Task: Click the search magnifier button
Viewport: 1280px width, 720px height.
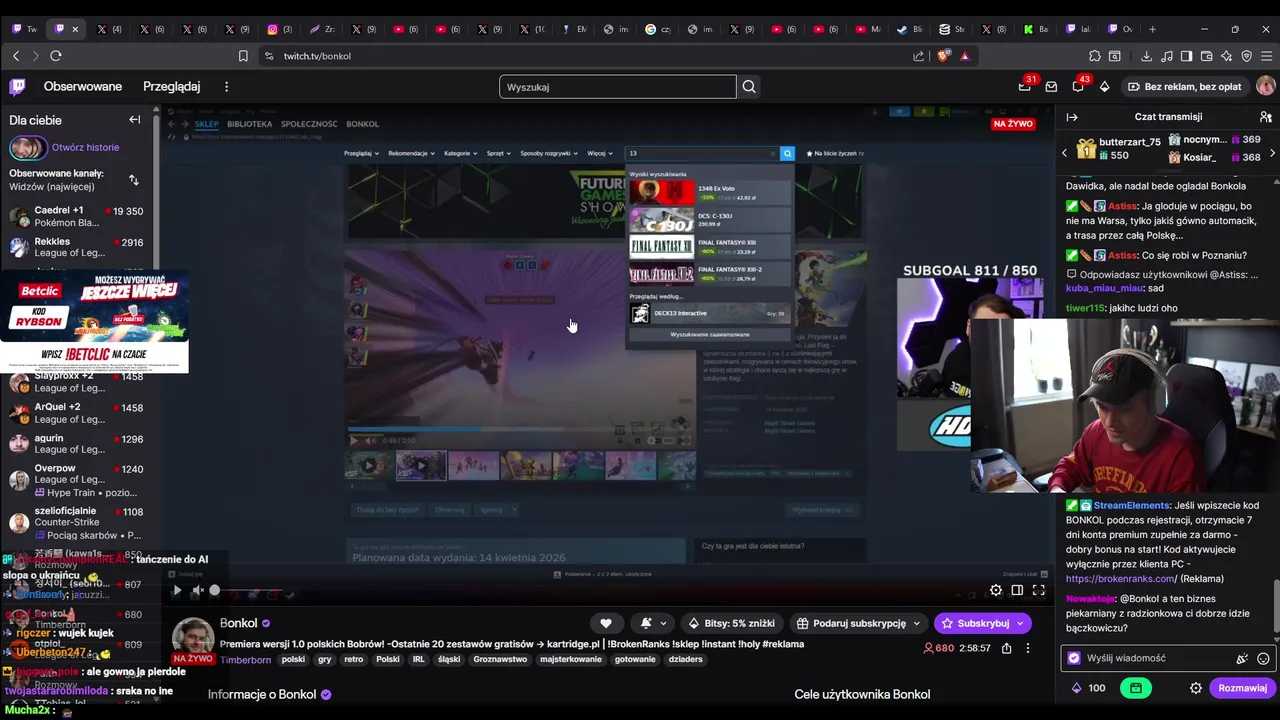Action: tap(748, 87)
